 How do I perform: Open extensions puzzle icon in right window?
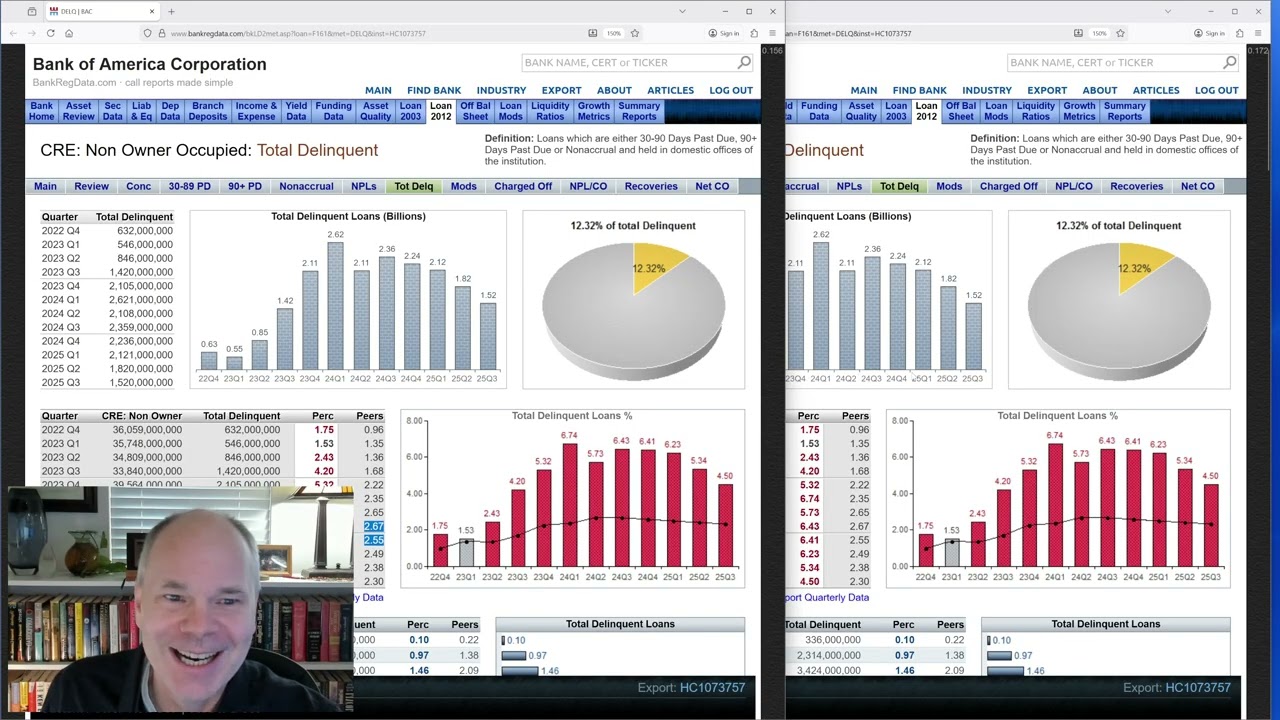pyautogui.click(x=1239, y=33)
